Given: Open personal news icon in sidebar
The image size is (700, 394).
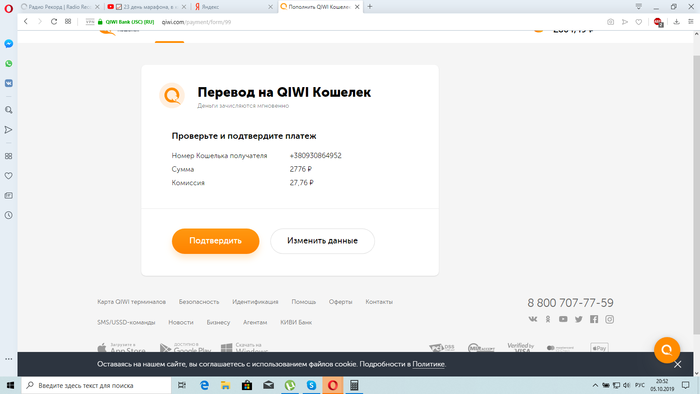Looking at the screenshot, I should 8,195.
